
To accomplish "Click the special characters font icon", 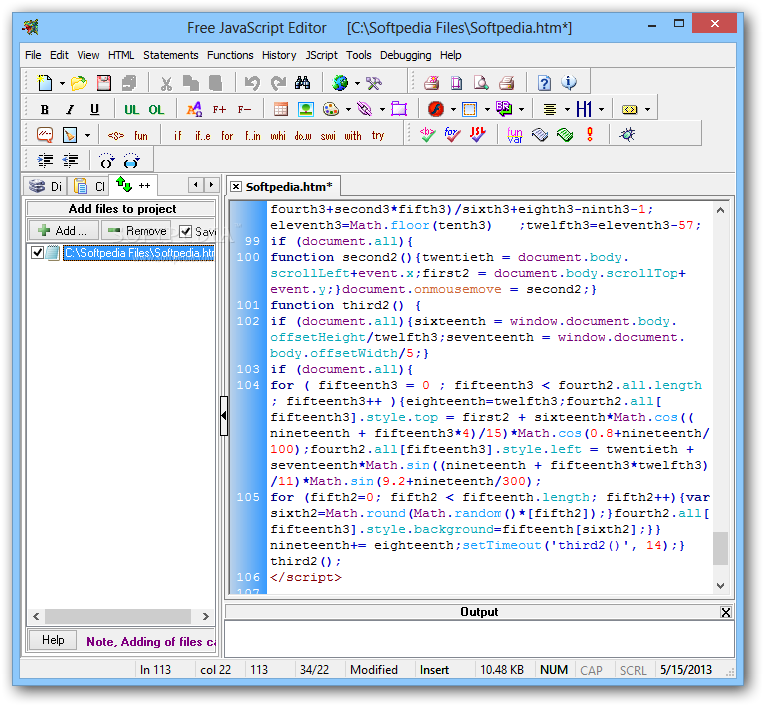I will tap(194, 109).
